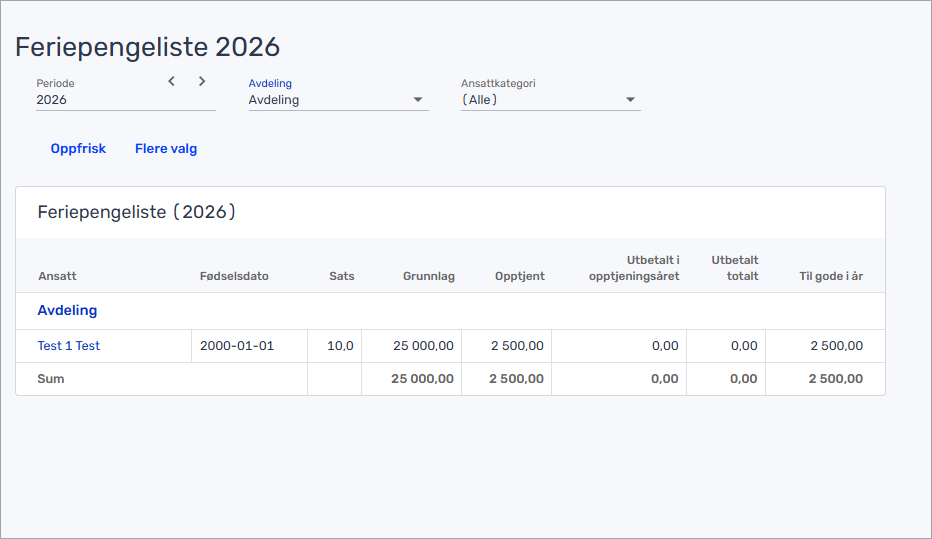
Task: Go to previous period with left chevron
Action: (172, 82)
